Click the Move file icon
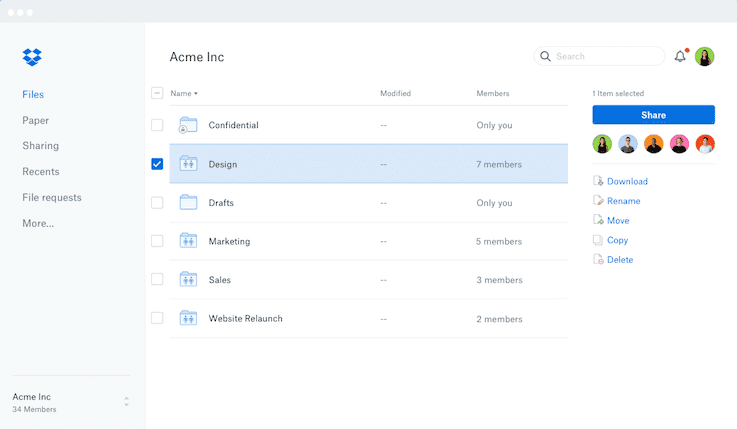 click(598, 220)
